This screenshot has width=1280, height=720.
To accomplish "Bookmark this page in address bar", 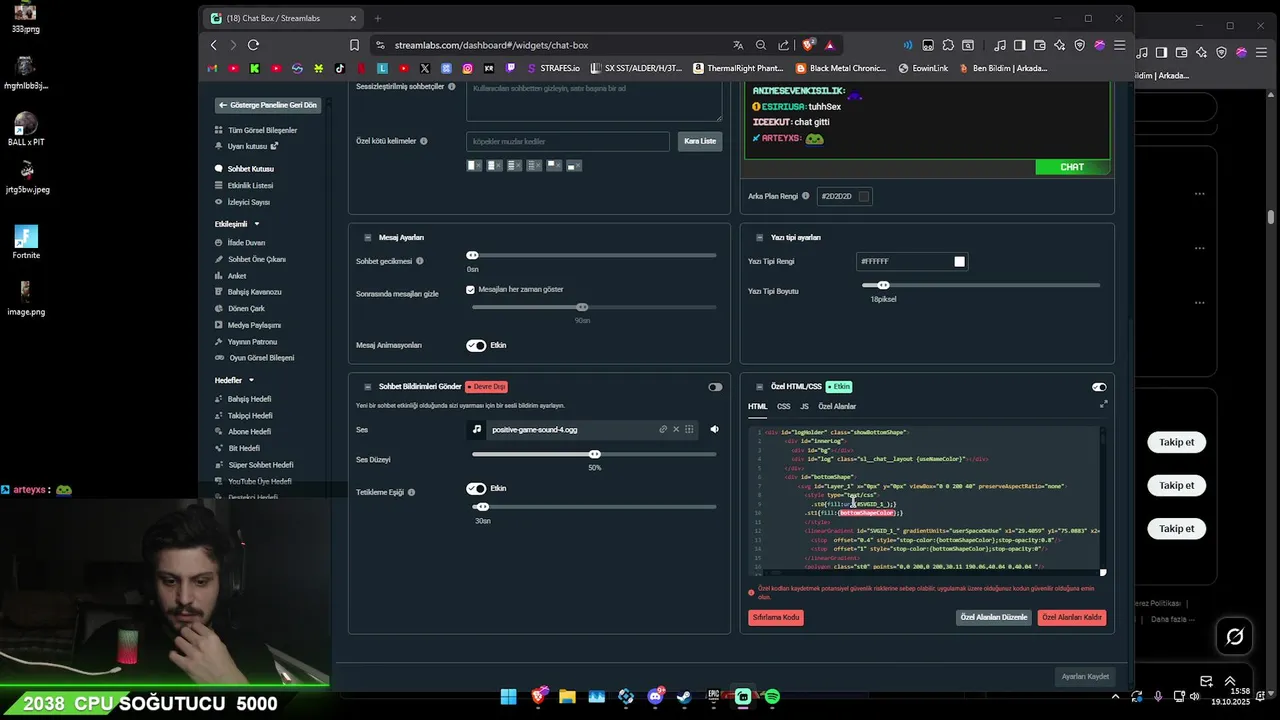I will (354, 45).
